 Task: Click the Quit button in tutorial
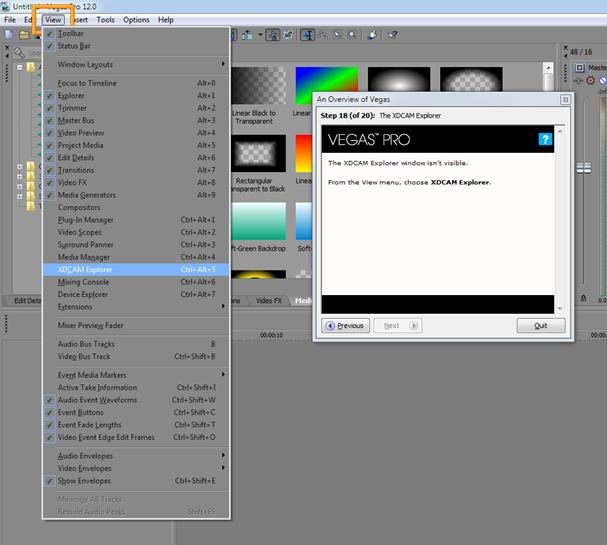tap(541, 326)
